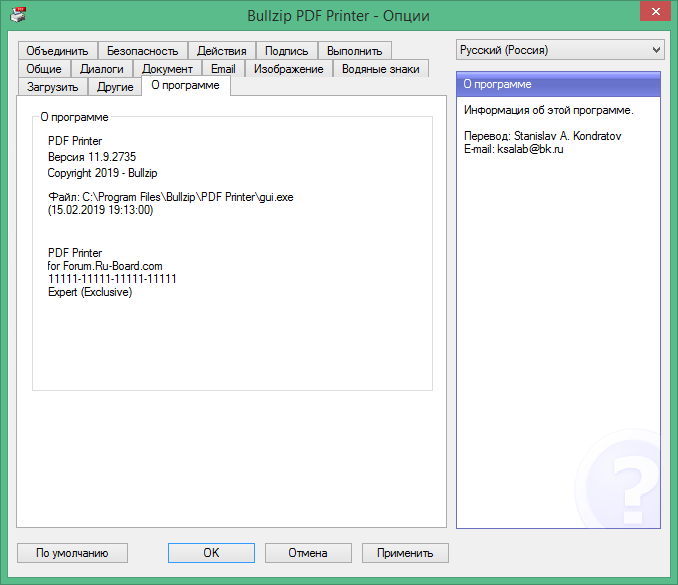Select the Другие tab

pyautogui.click(x=115, y=87)
